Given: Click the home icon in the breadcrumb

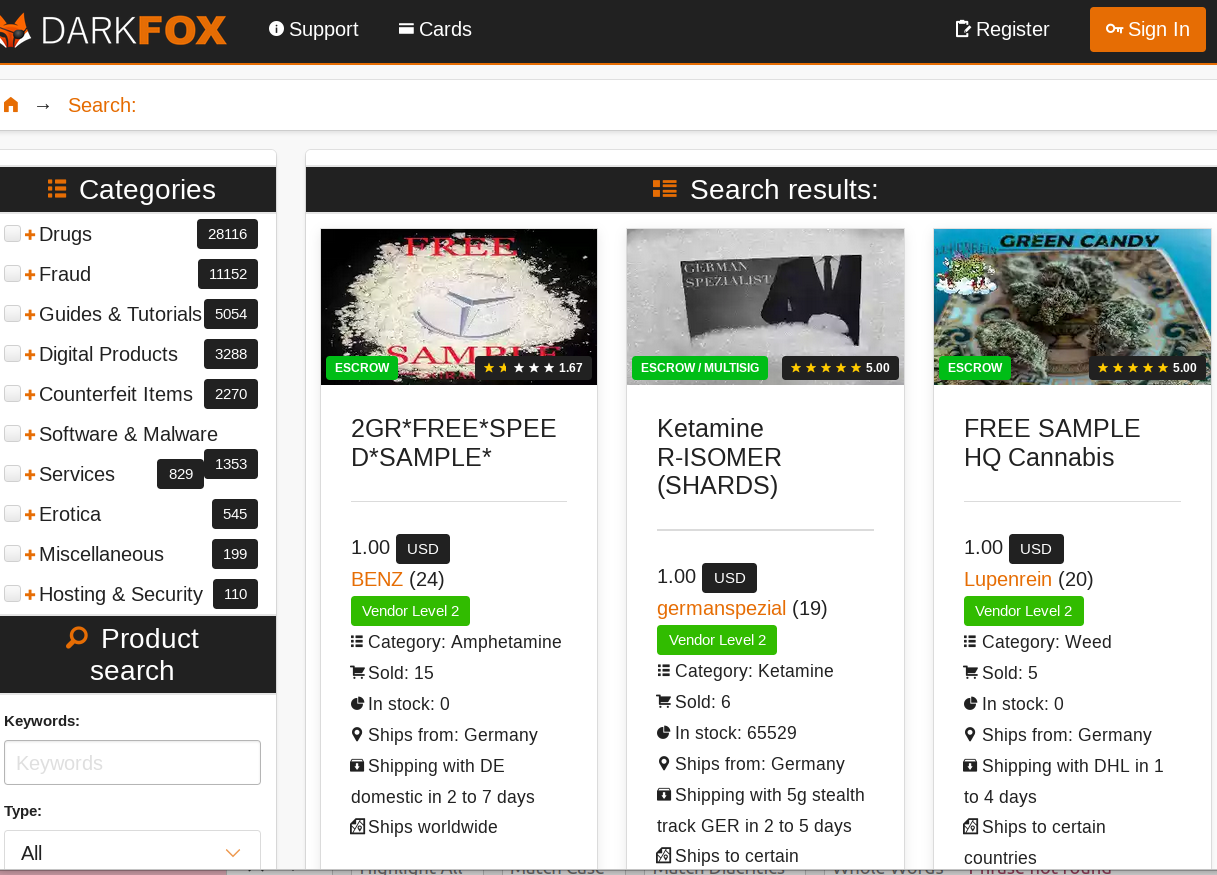Looking at the screenshot, I should pos(11,104).
